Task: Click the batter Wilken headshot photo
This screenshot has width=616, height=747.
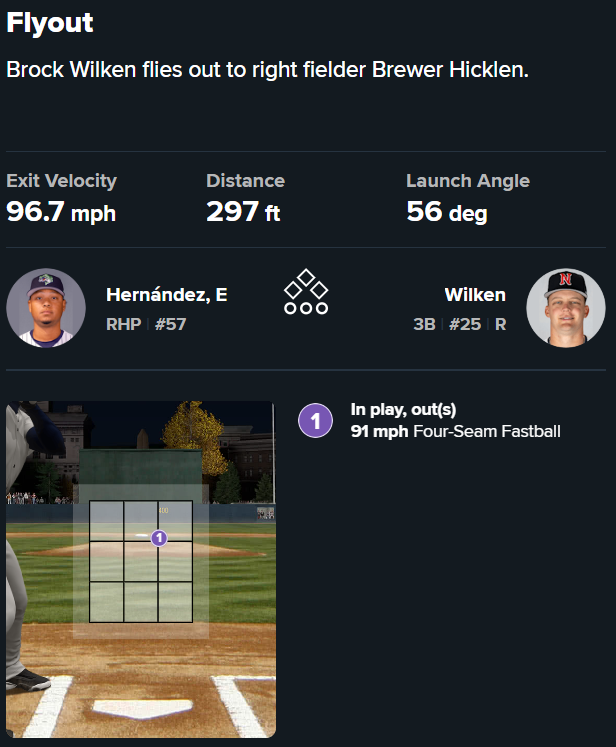Action: pyautogui.click(x=566, y=308)
